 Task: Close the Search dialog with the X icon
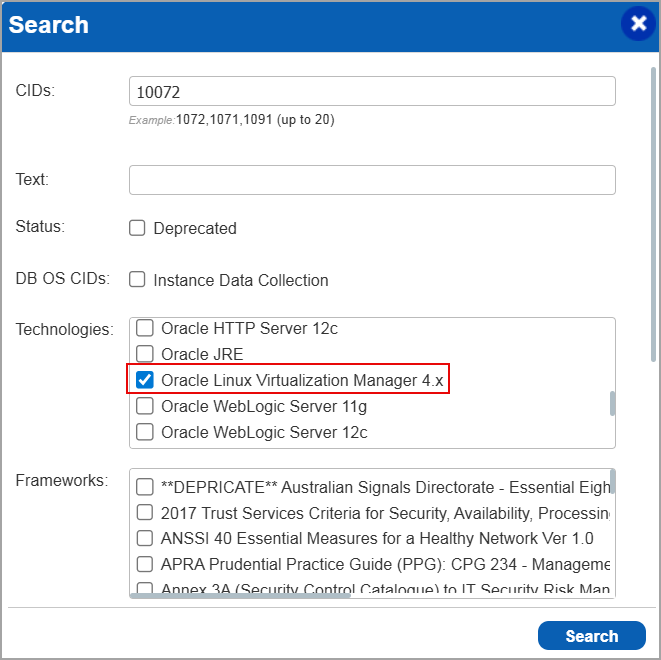tap(638, 24)
